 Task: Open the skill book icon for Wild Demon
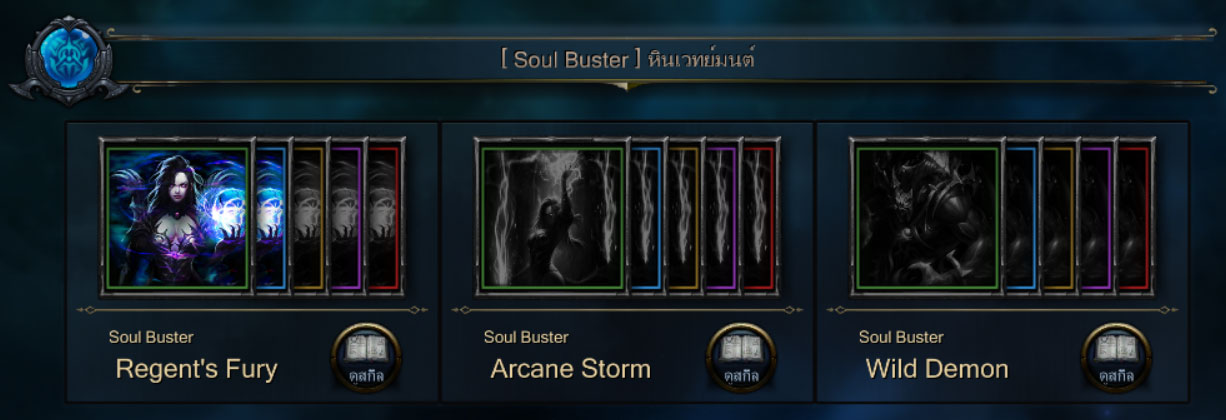1117,358
